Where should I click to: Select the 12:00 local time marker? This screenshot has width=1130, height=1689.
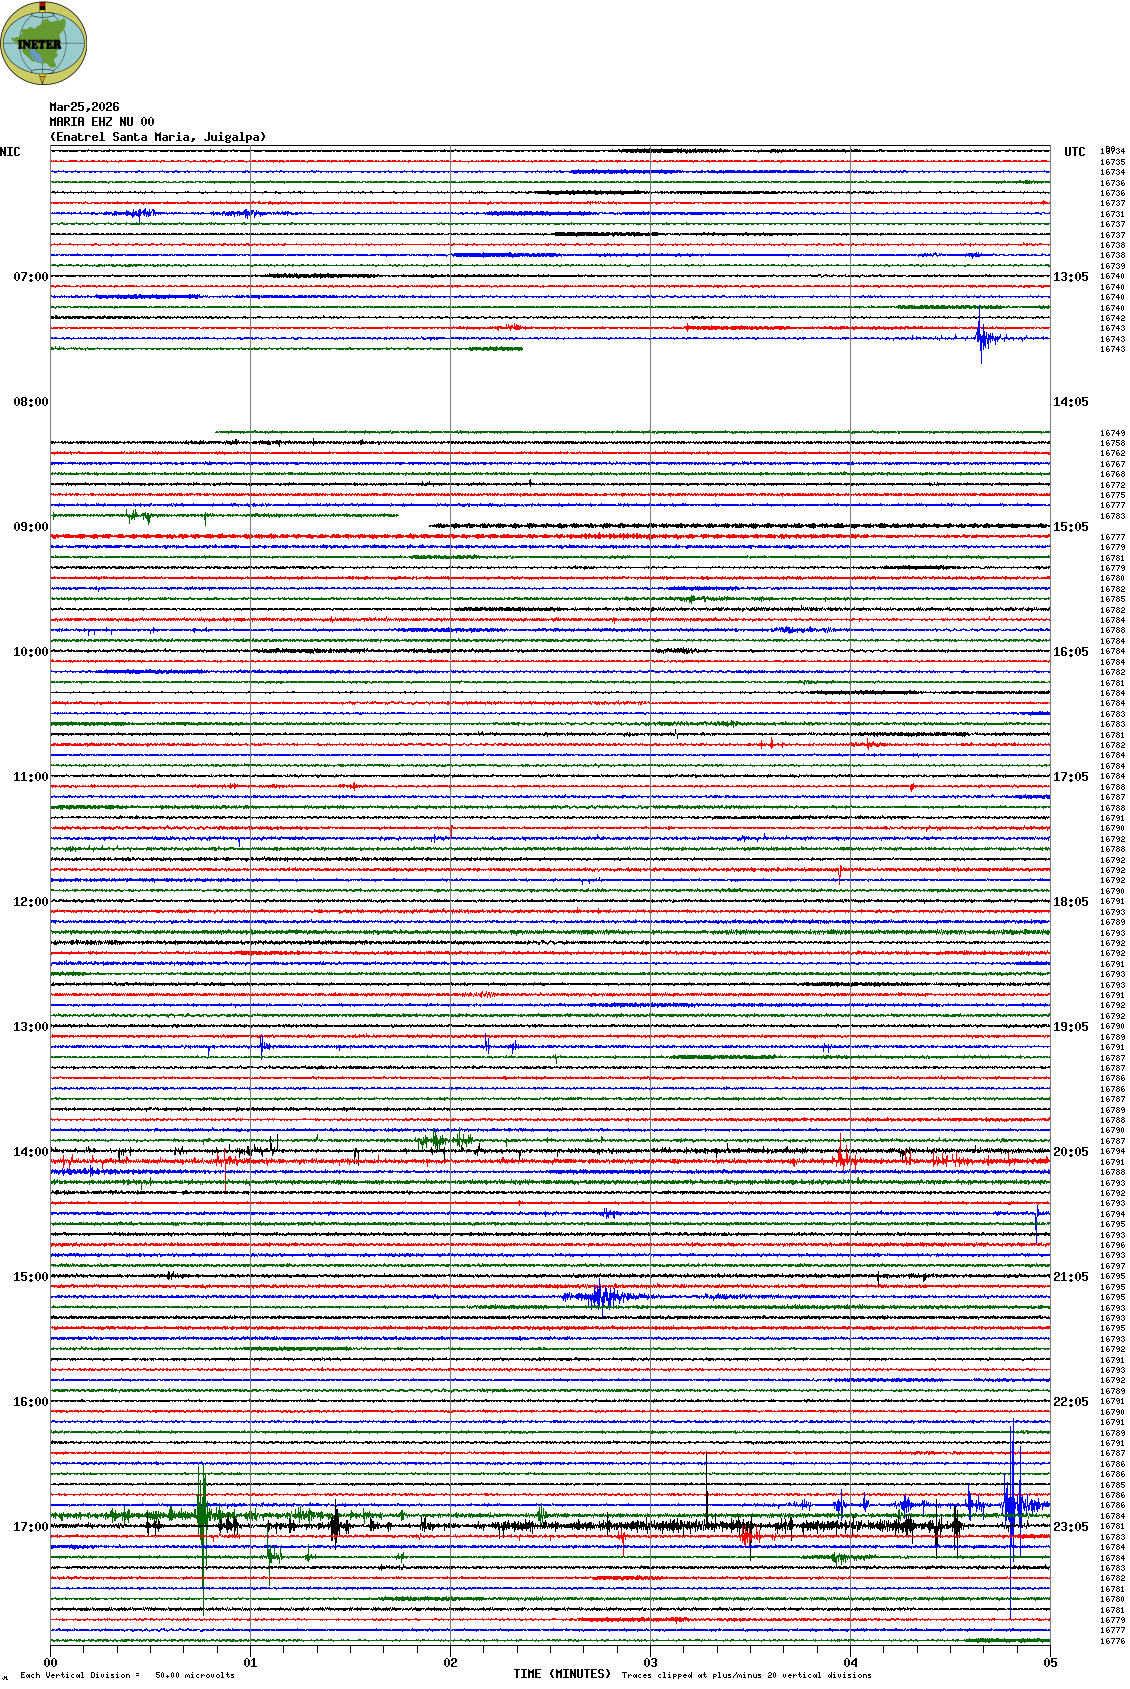[30, 902]
